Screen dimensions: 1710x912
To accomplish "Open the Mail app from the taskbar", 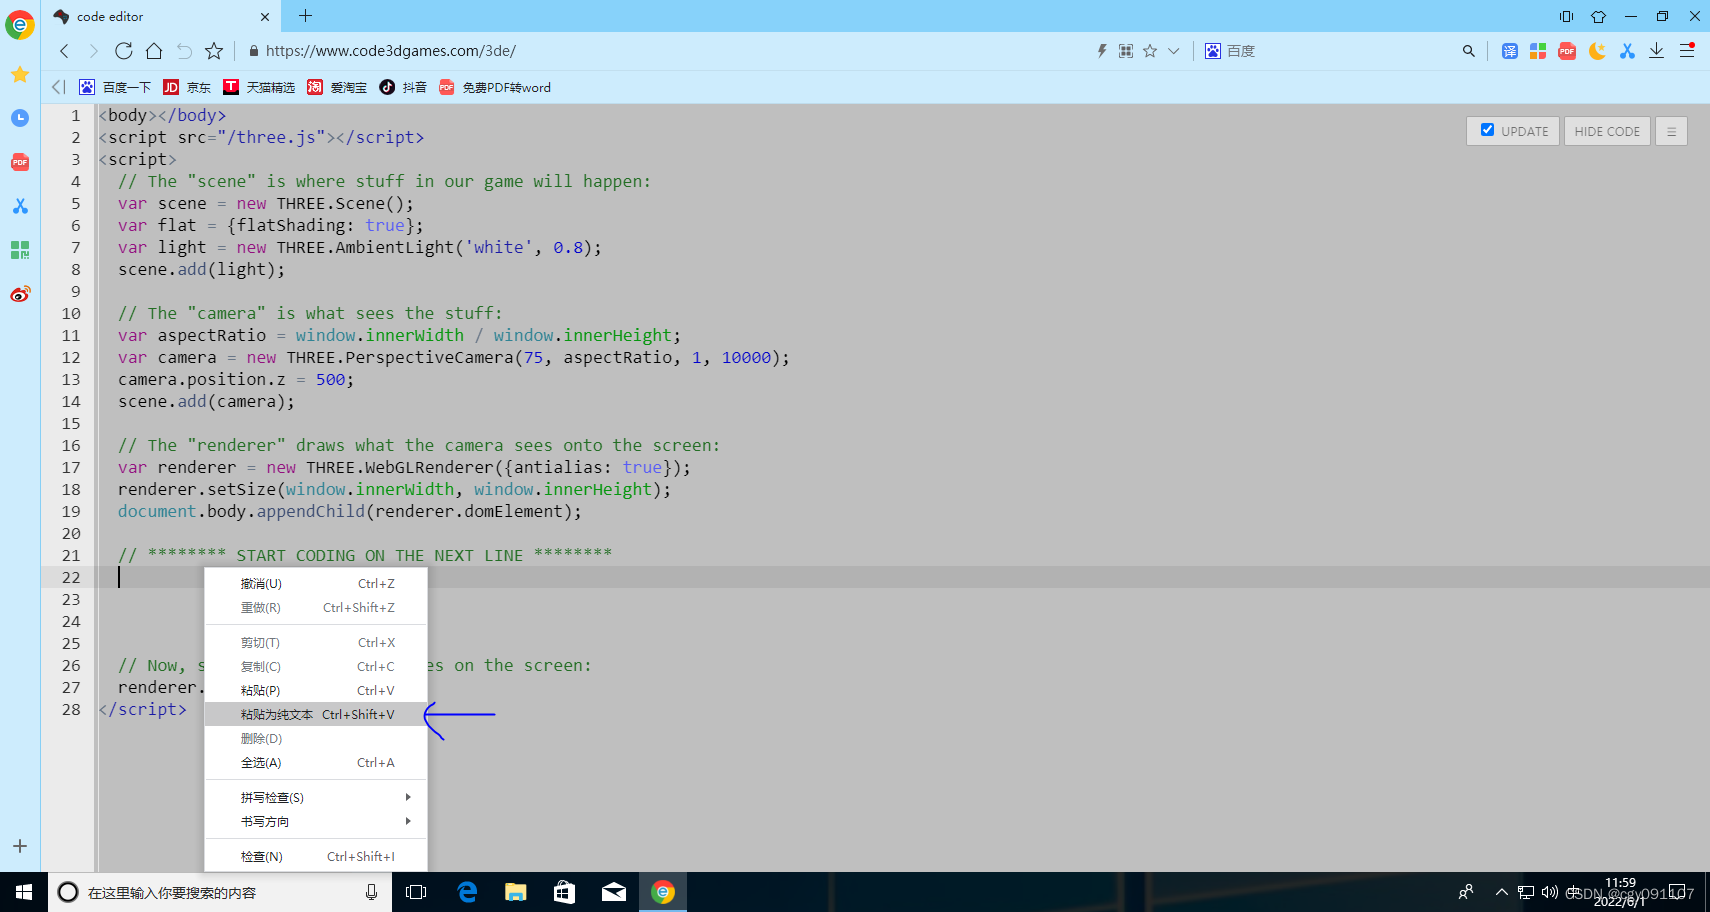I will (x=614, y=892).
